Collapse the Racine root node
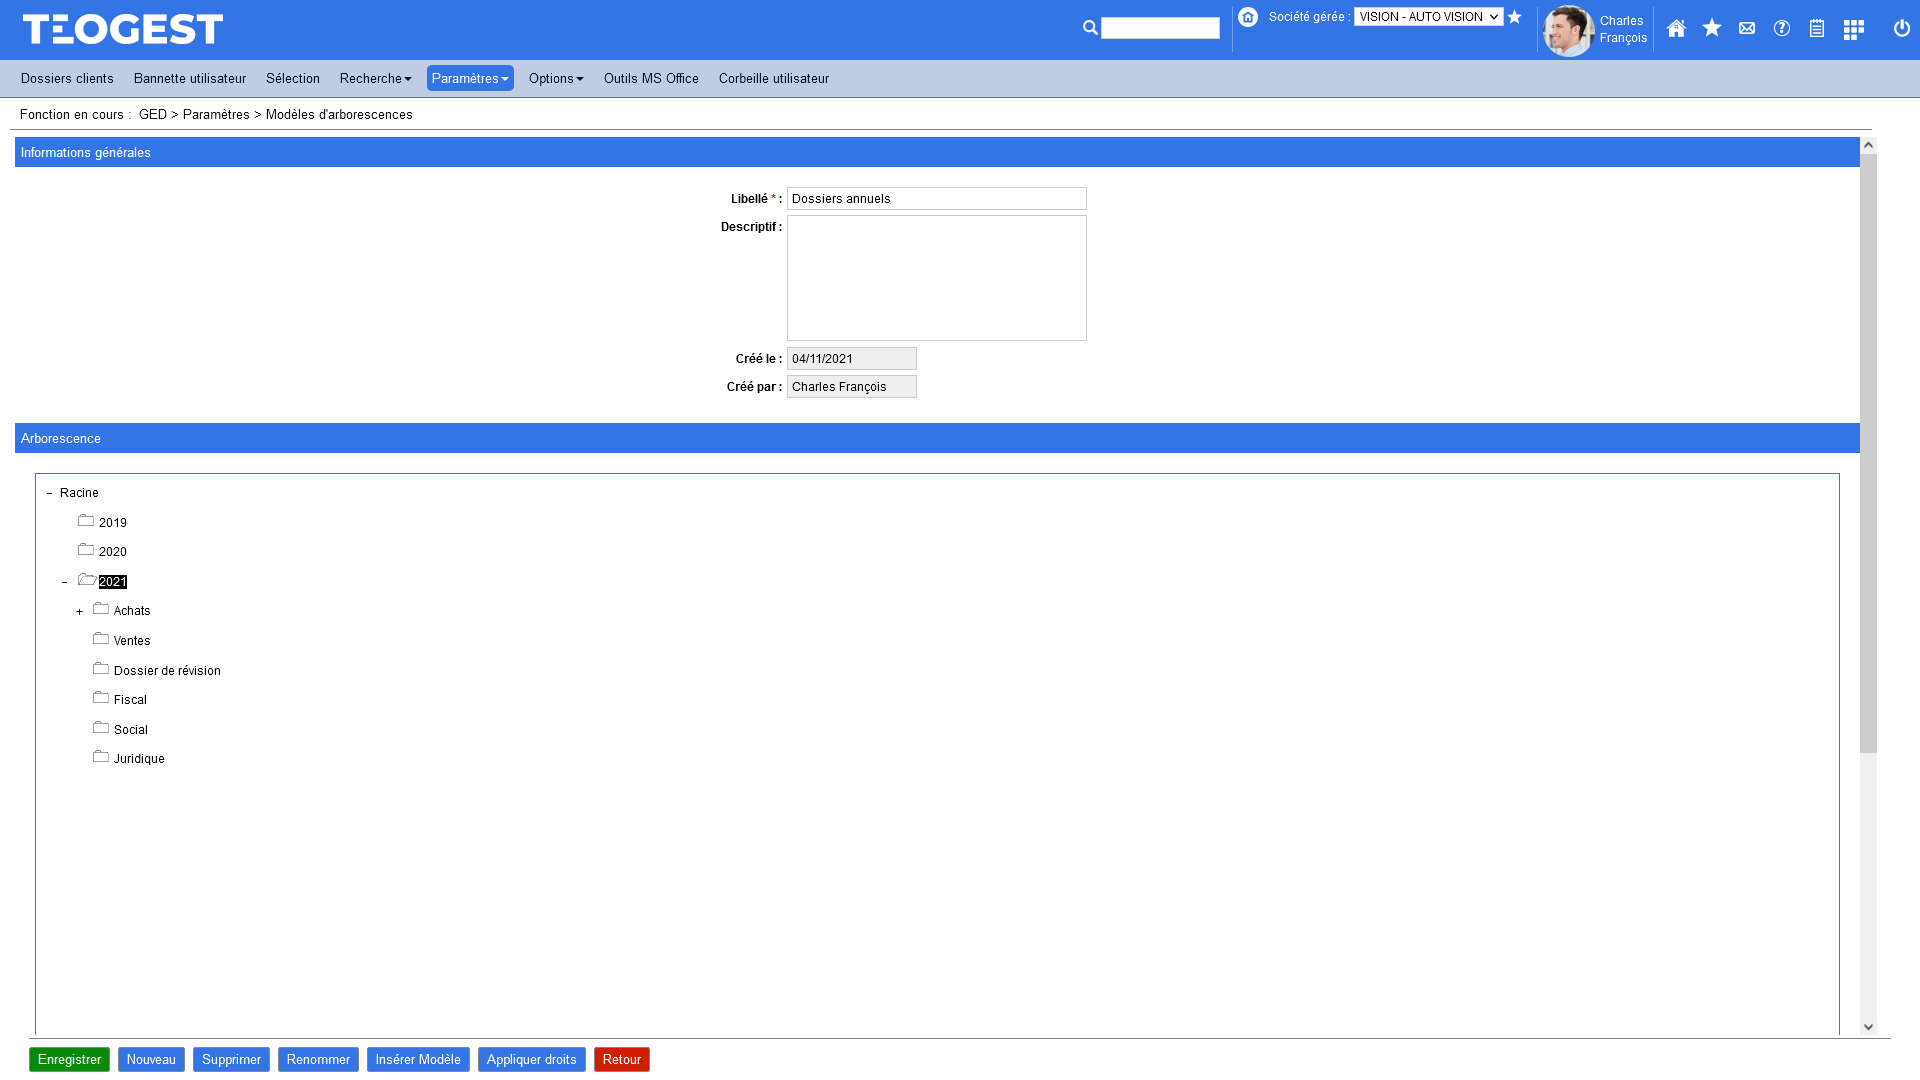Image resolution: width=1920 pixels, height=1080 pixels. [50, 493]
